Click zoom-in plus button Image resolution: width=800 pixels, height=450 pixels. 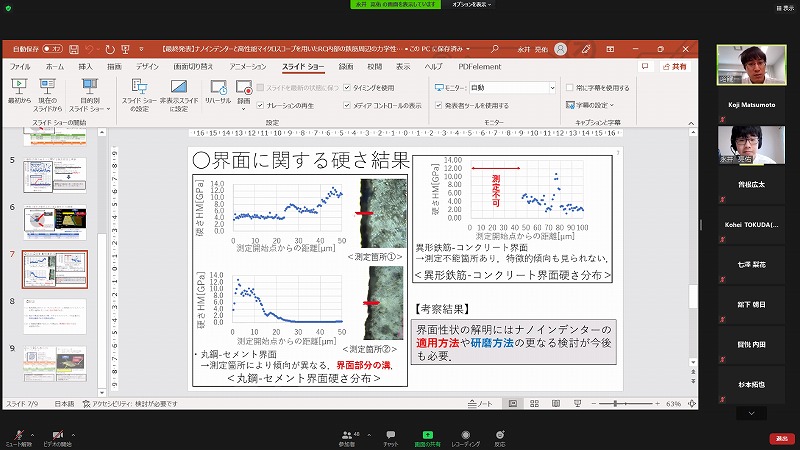pyautogui.click(x=657, y=404)
